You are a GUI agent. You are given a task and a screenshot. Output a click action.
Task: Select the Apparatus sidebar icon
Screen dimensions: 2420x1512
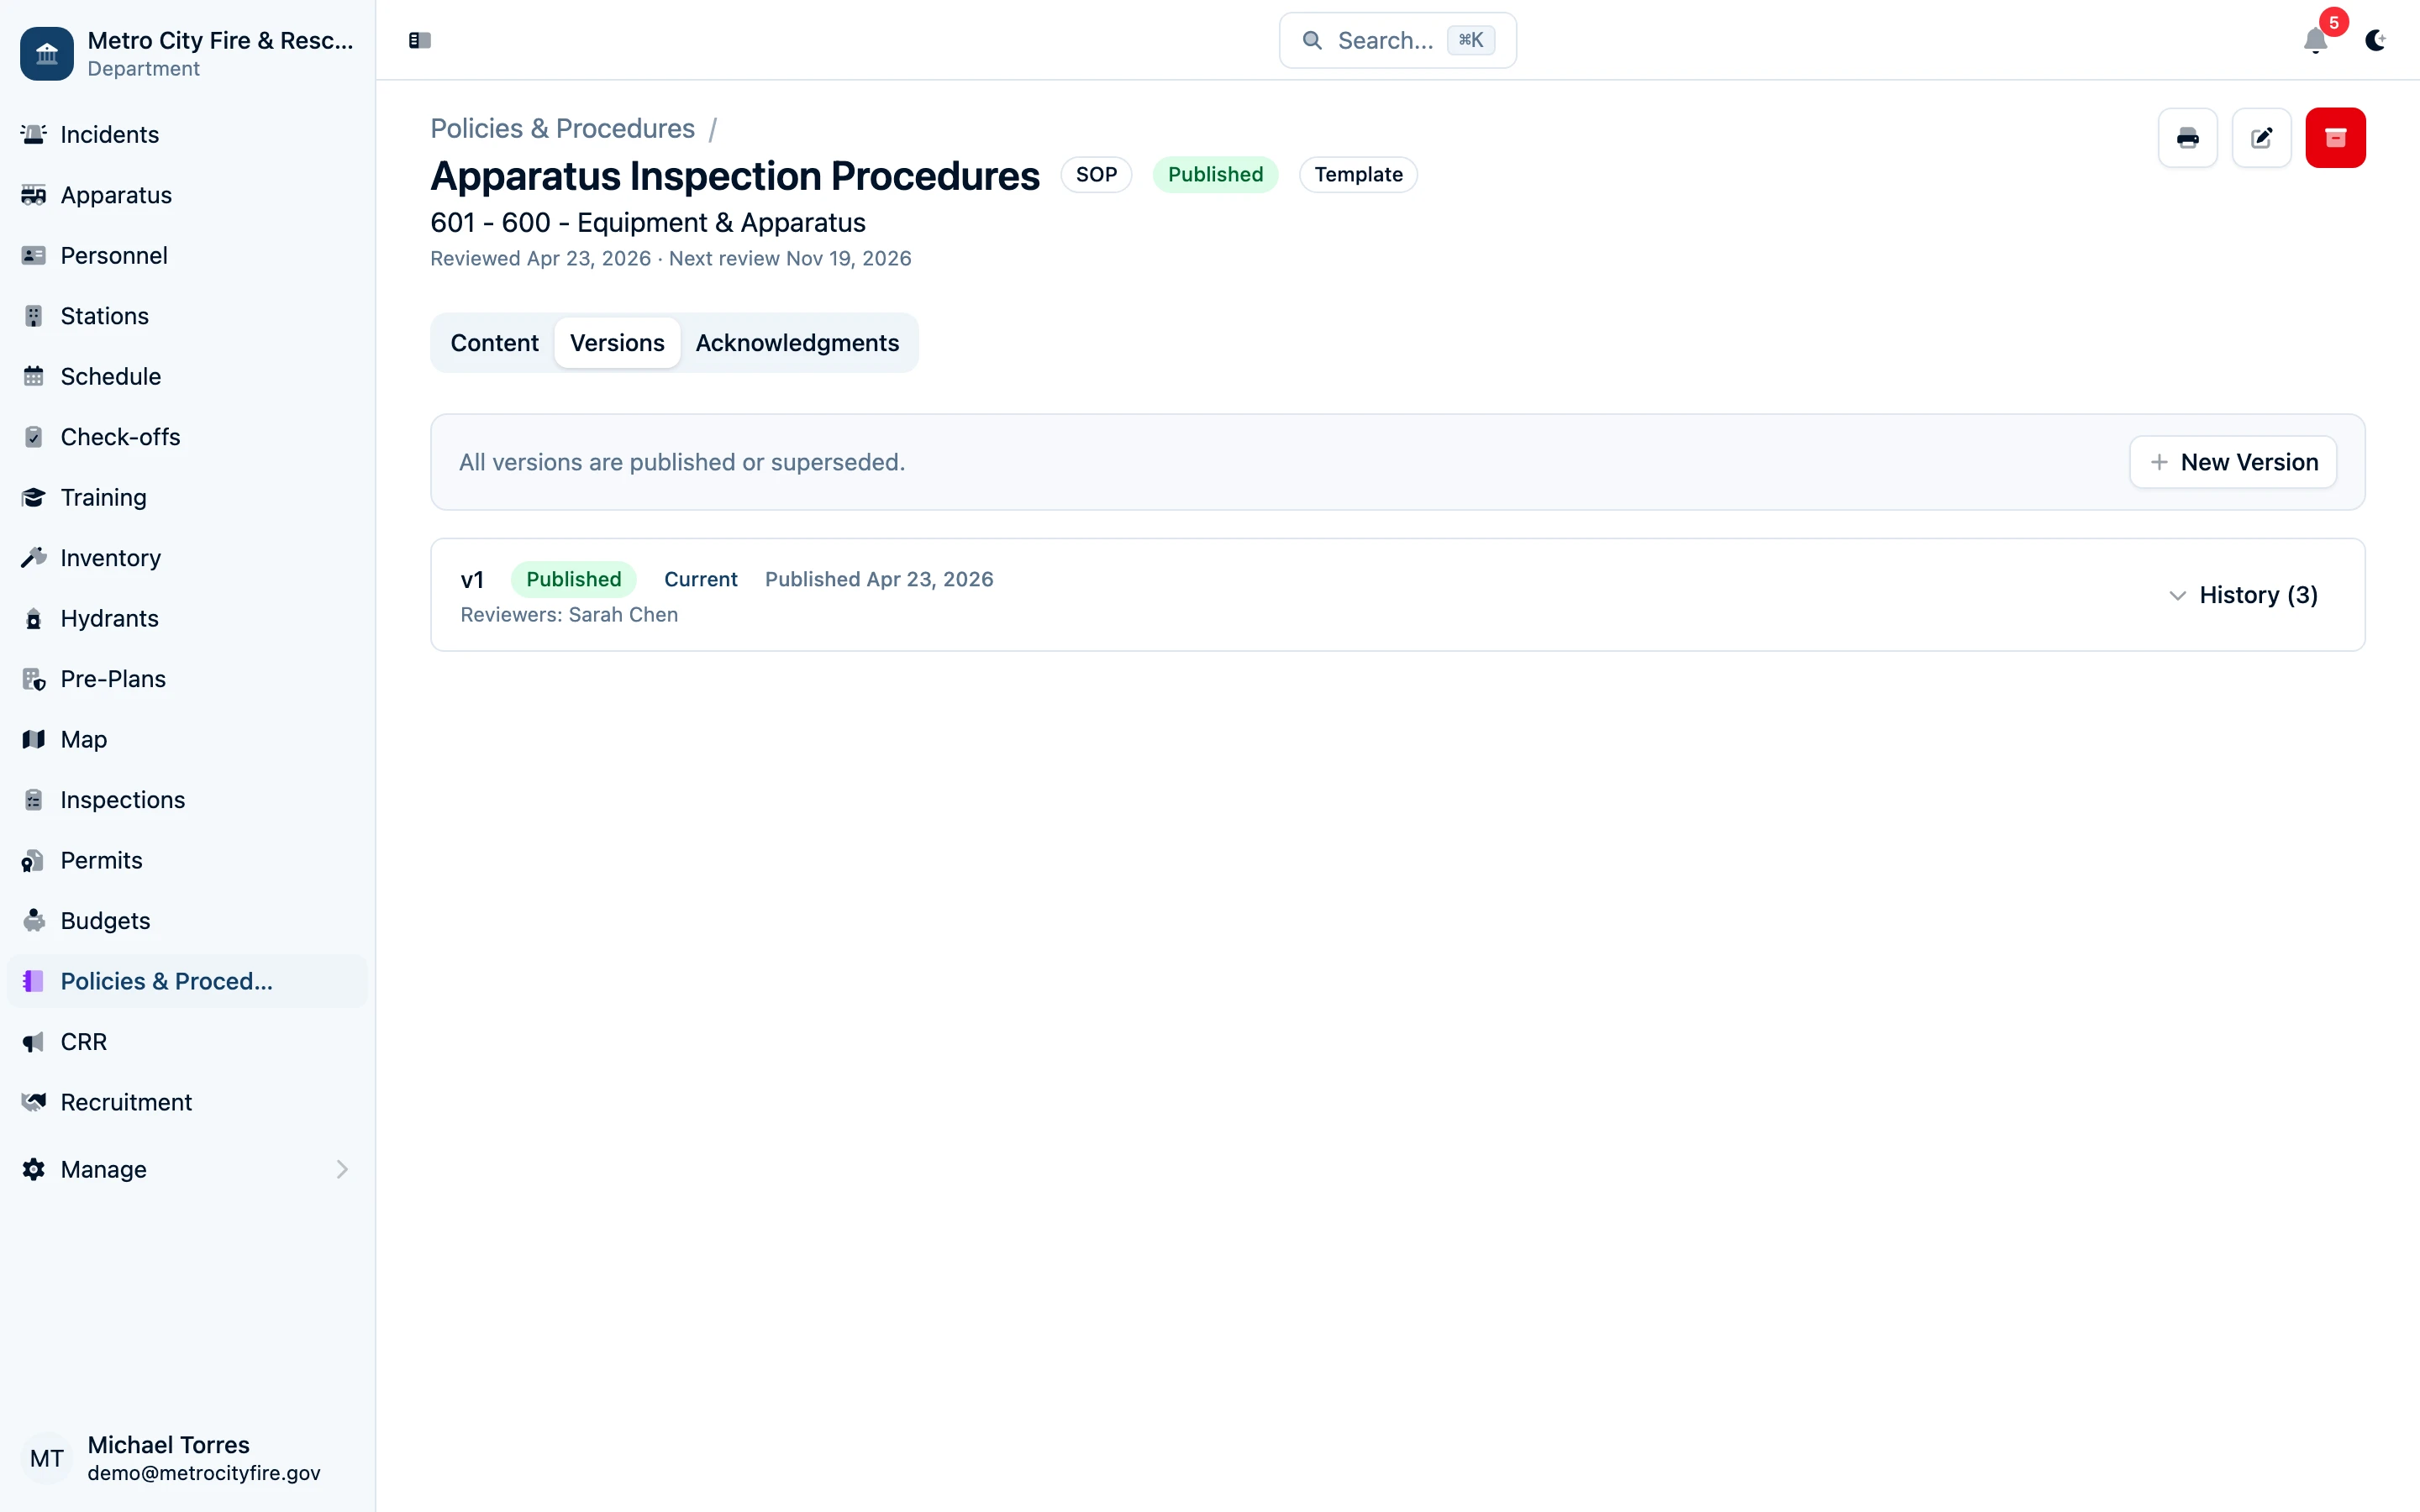pyautogui.click(x=33, y=195)
